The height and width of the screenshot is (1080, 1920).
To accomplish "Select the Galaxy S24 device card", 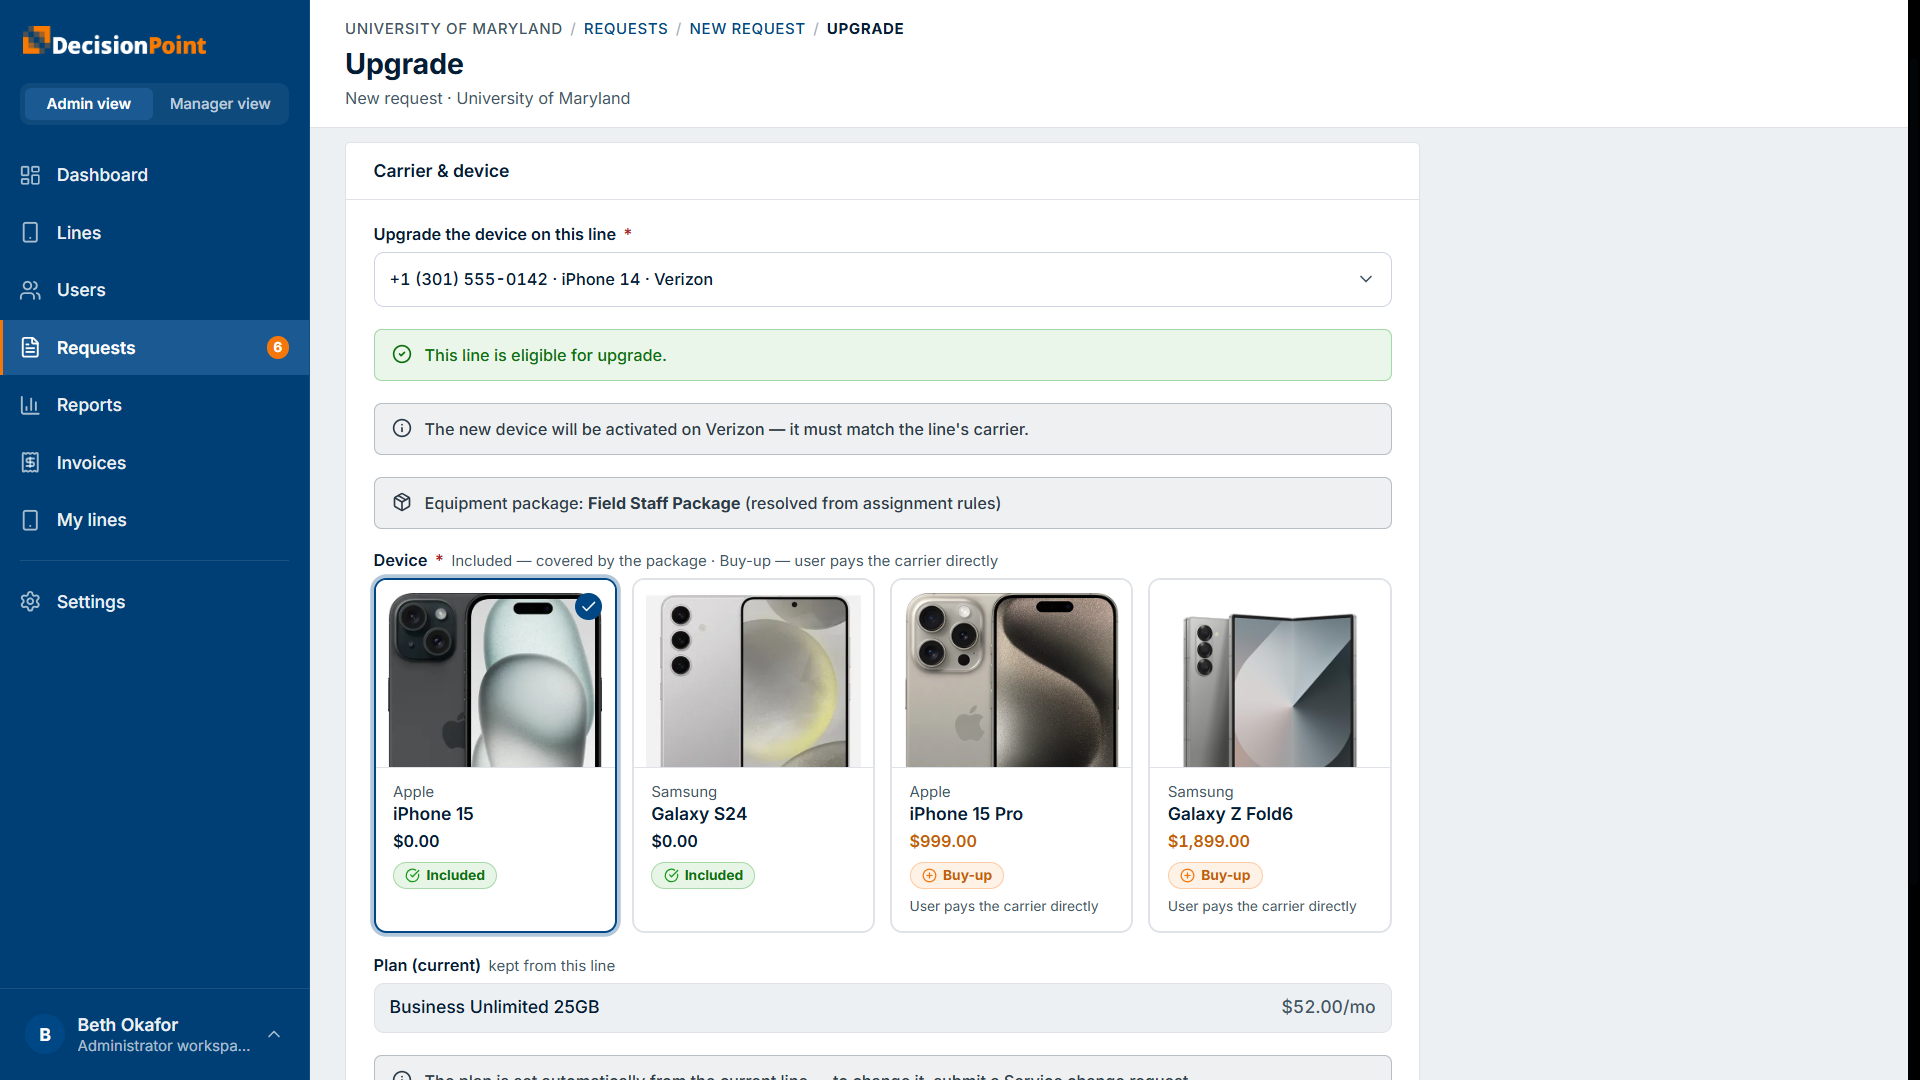I will click(754, 756).
